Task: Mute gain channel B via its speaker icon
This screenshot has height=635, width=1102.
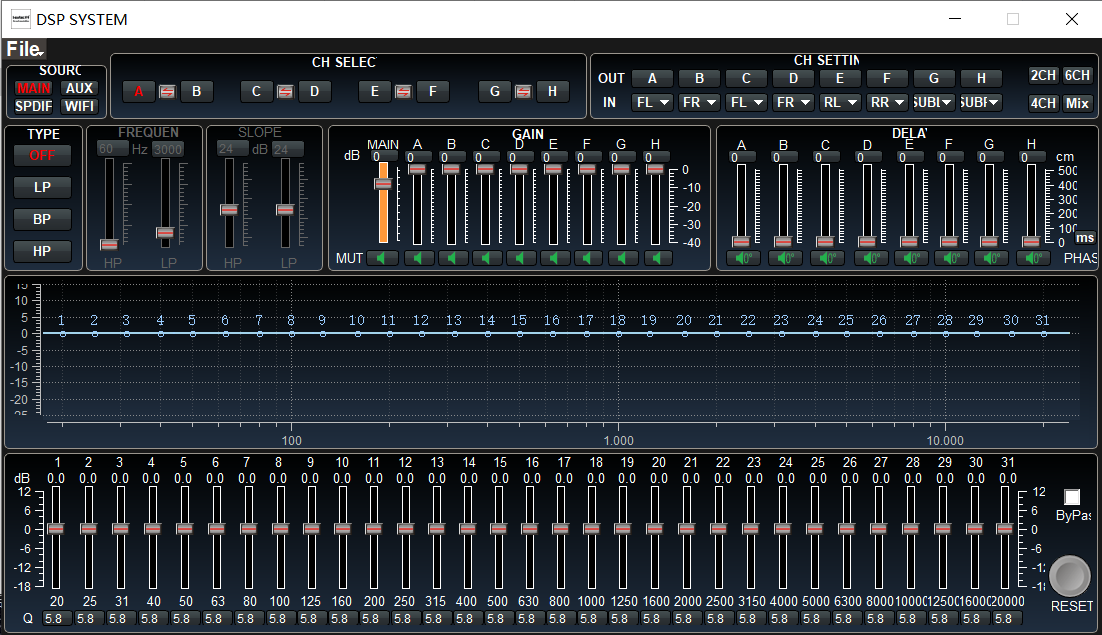Action: coord(452,258)
